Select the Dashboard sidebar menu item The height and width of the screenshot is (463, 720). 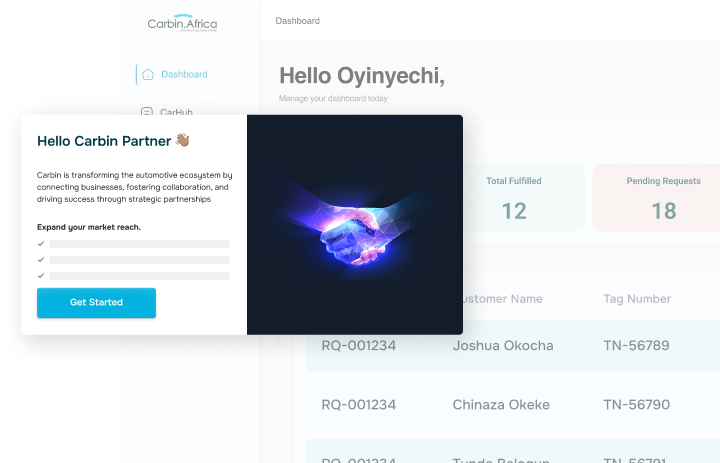[172, 74]
